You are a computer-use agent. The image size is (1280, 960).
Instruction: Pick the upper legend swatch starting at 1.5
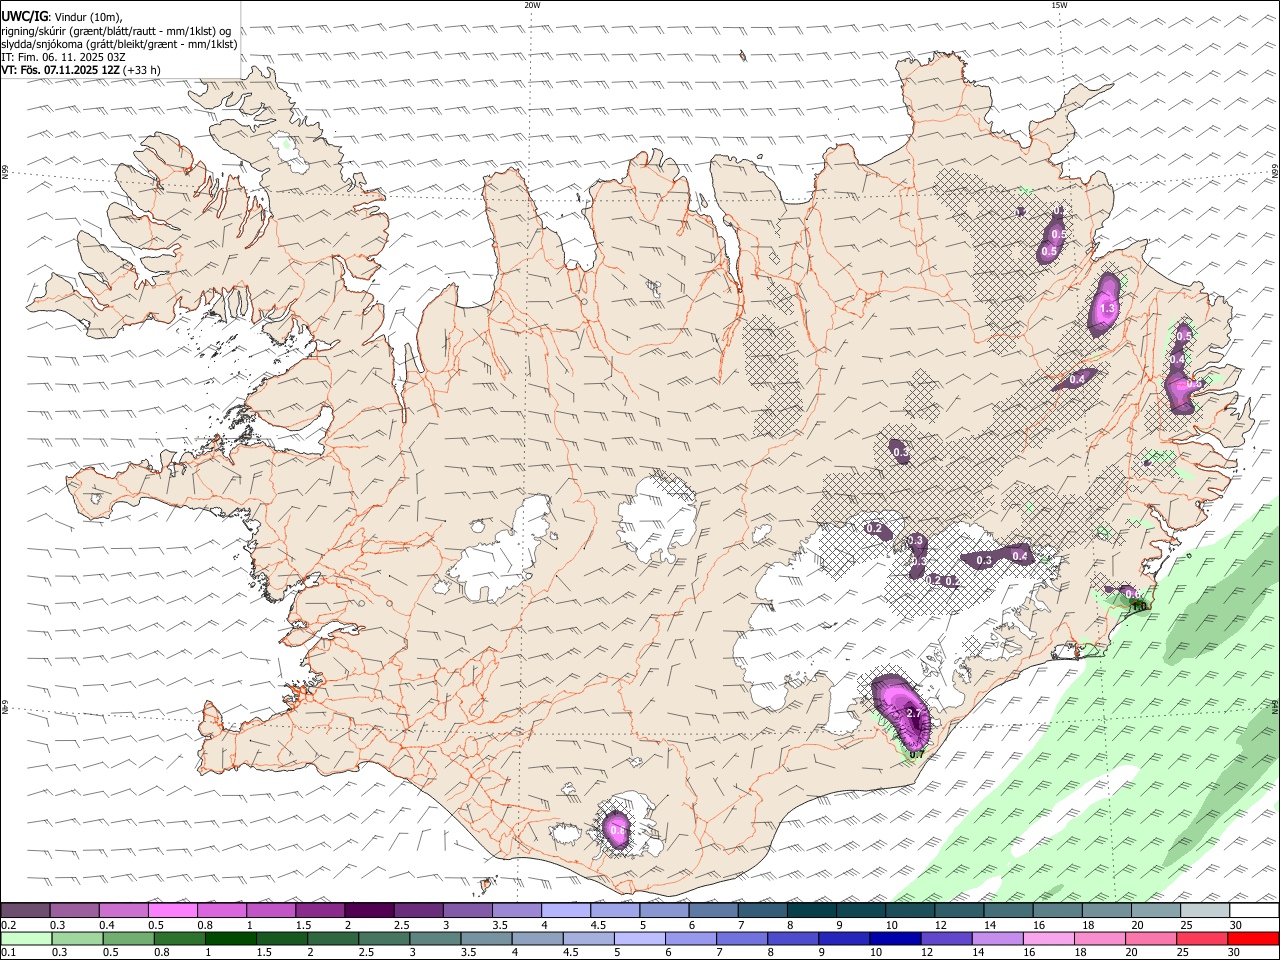coord(319,910)
